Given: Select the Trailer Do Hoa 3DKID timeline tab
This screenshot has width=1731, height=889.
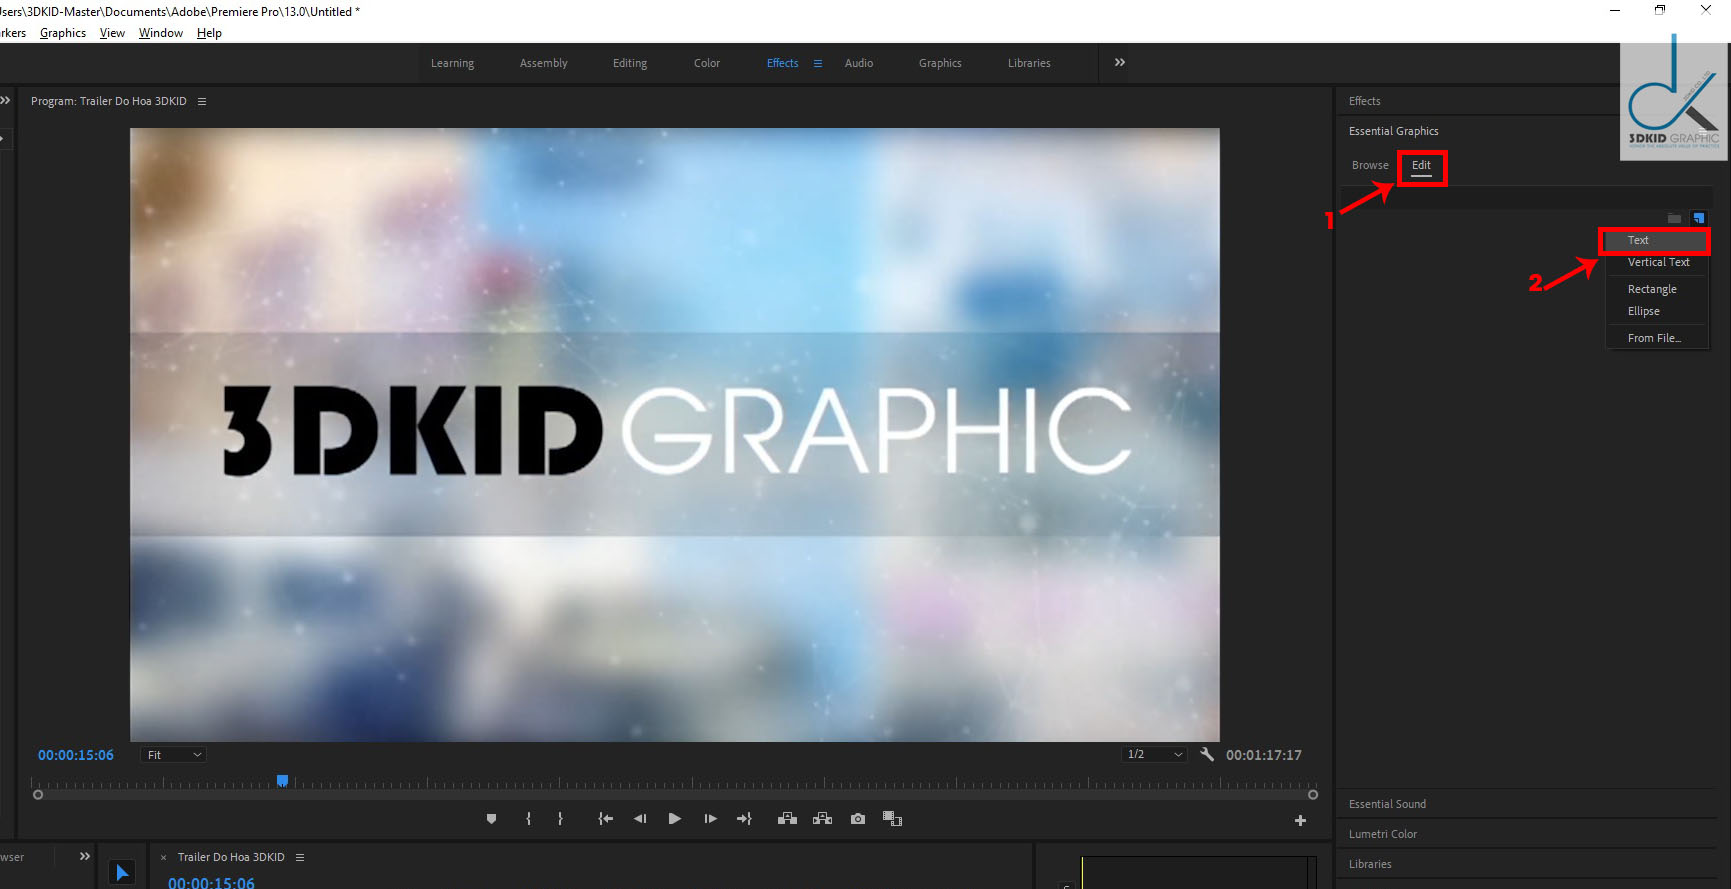Looking at the screenshot, I should [231, 857].
